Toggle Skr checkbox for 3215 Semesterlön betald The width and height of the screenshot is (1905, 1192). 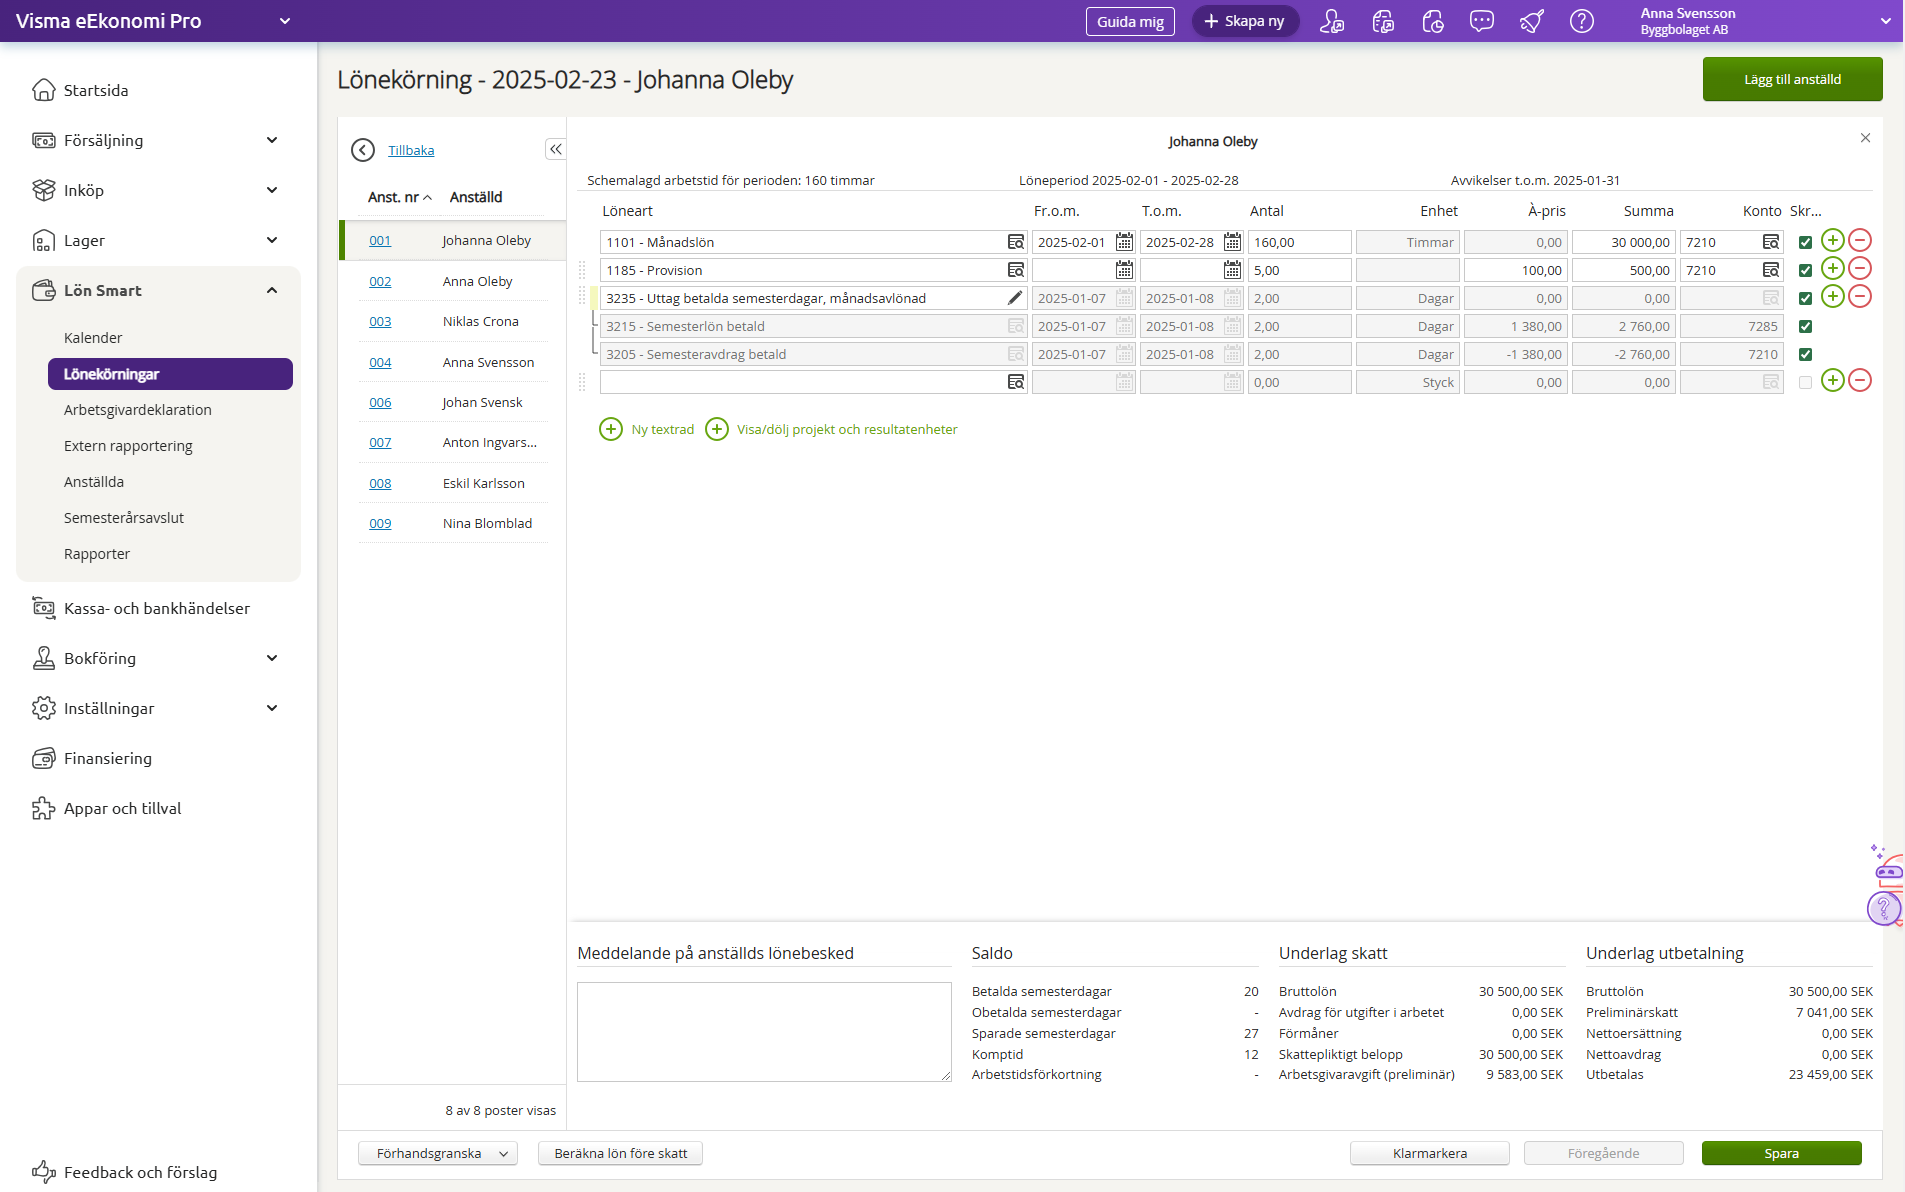click(x=1805, y=326)
